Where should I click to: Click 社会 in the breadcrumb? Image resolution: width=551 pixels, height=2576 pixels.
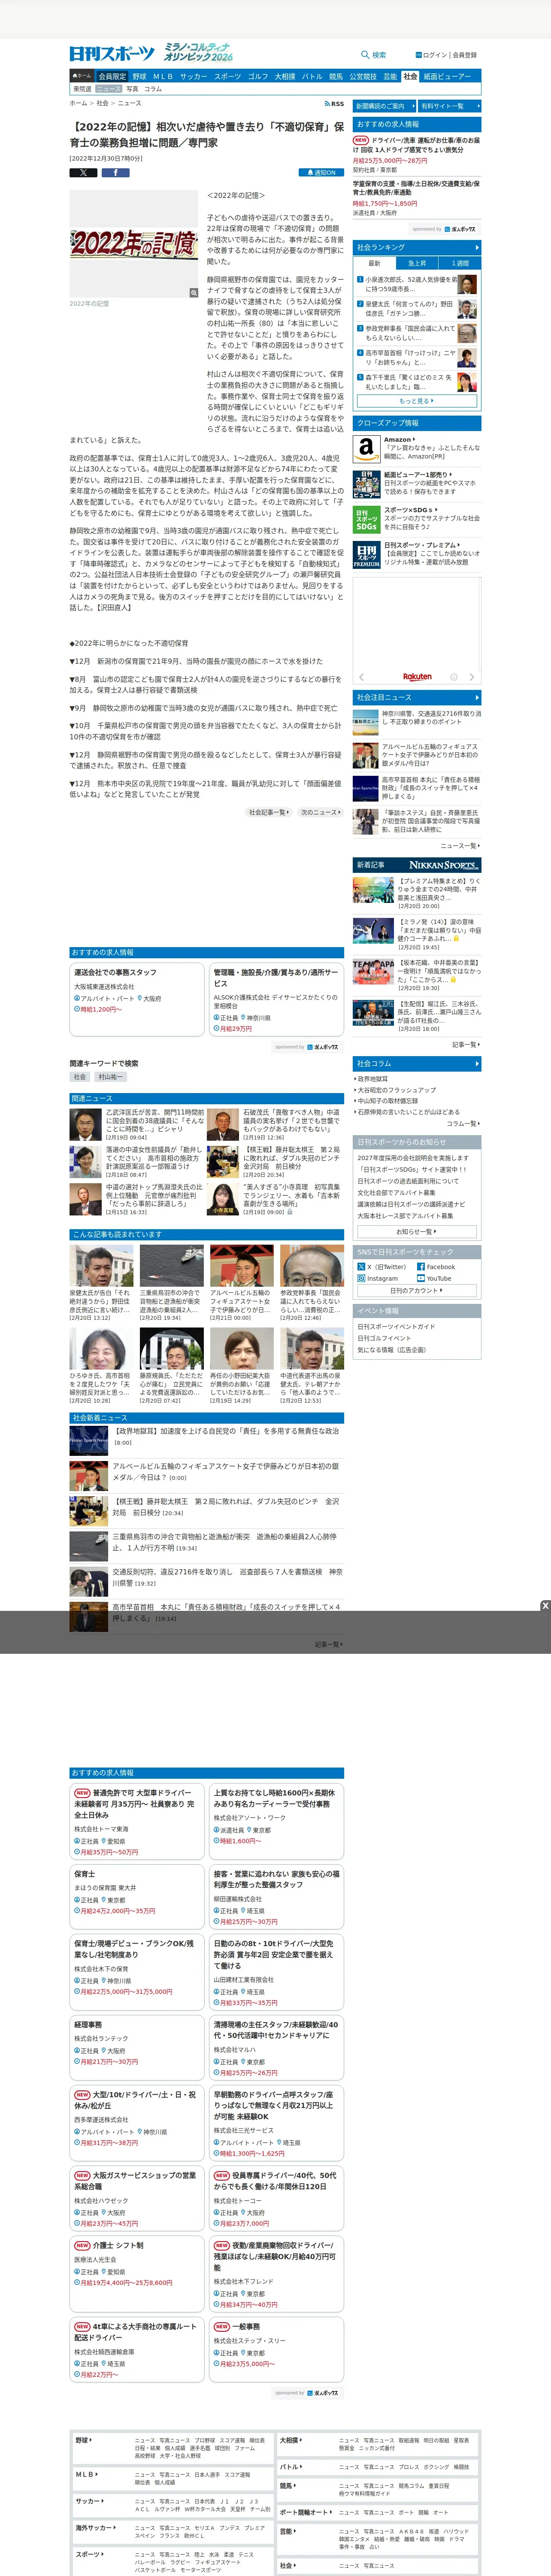click(102, 103)
